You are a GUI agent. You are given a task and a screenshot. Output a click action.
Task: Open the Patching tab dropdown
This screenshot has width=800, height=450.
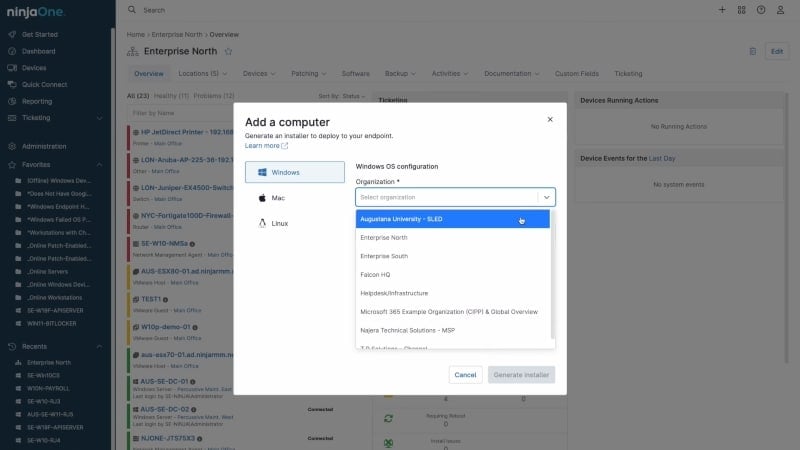click(308, 74)
